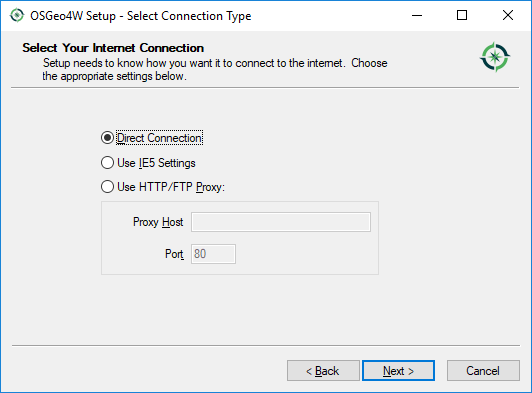Choose the Use IE5 Settings radio button
The height and width of the screenshot is (393, 532).
click(x=107, y=163)
